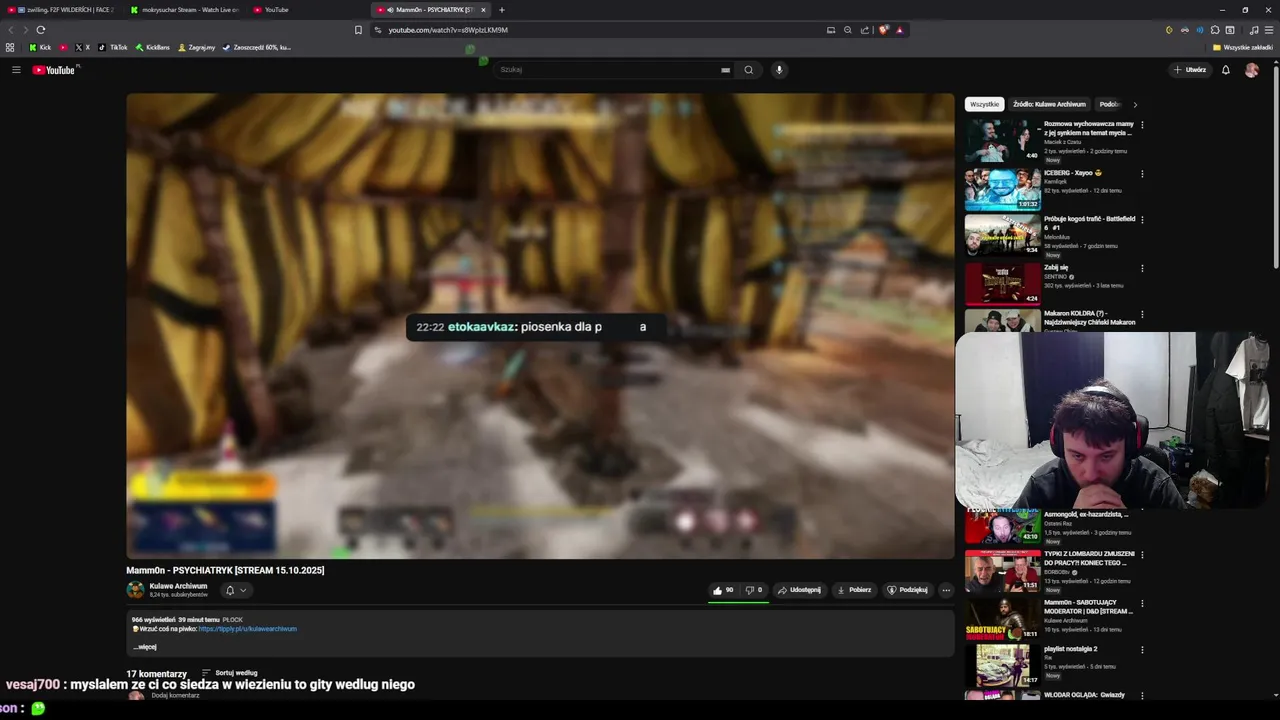This screenshot has height=720, width=1280.
Task: Click the zoom magnifier icon in the address bar
Action: [x=848, y=30]
